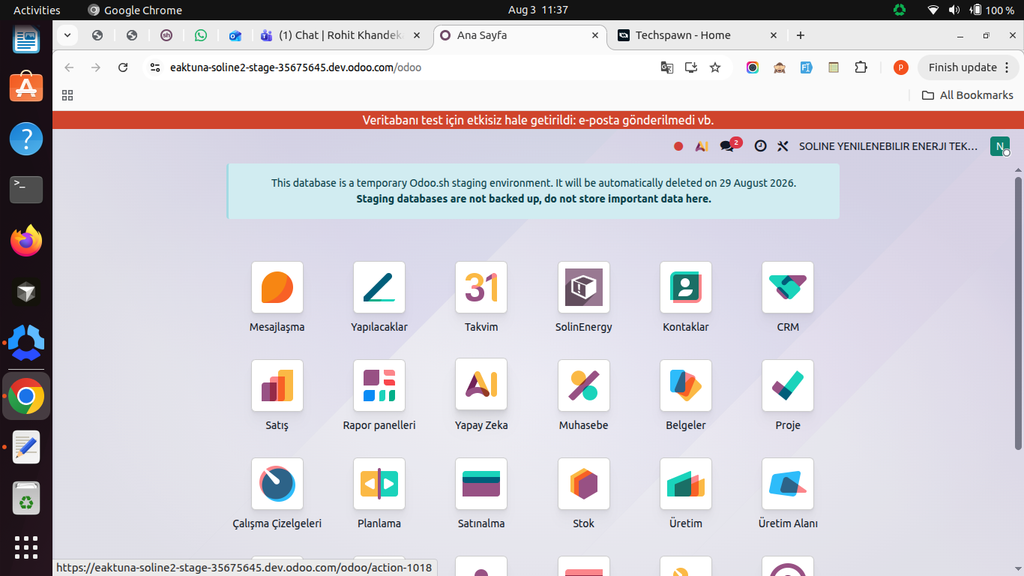
Task: Open Activities overview
Action: click(x=37, y=10)
